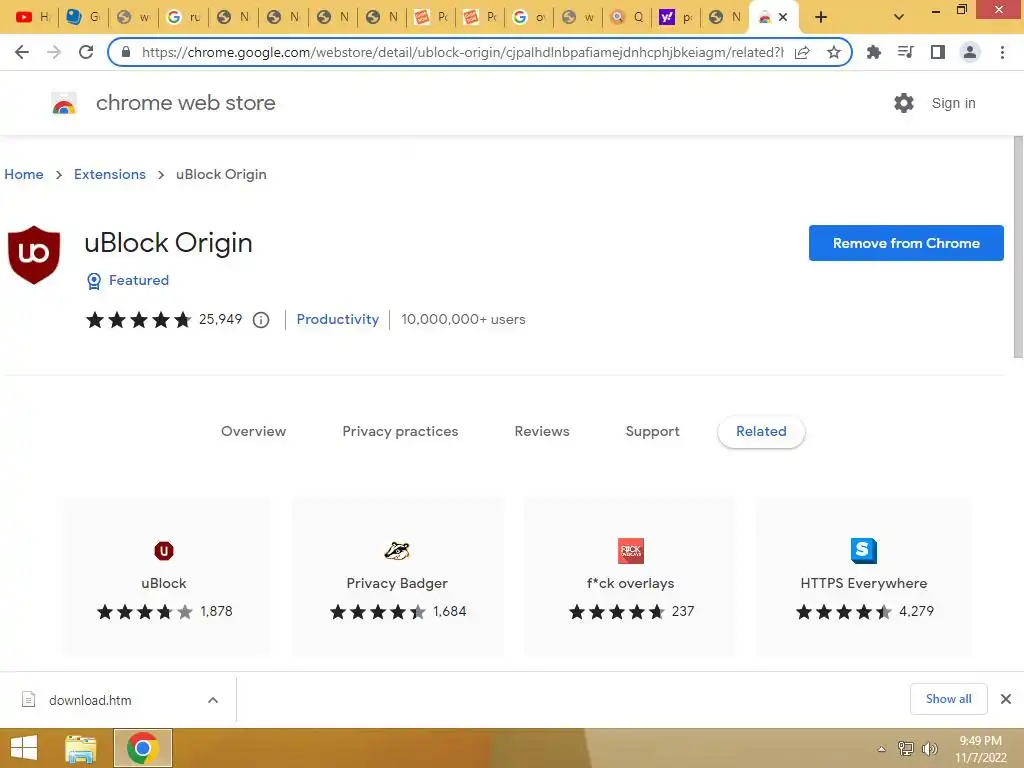Click the 25,949 ratings count
Viewport: 1024px width, 768px height.
220,319
